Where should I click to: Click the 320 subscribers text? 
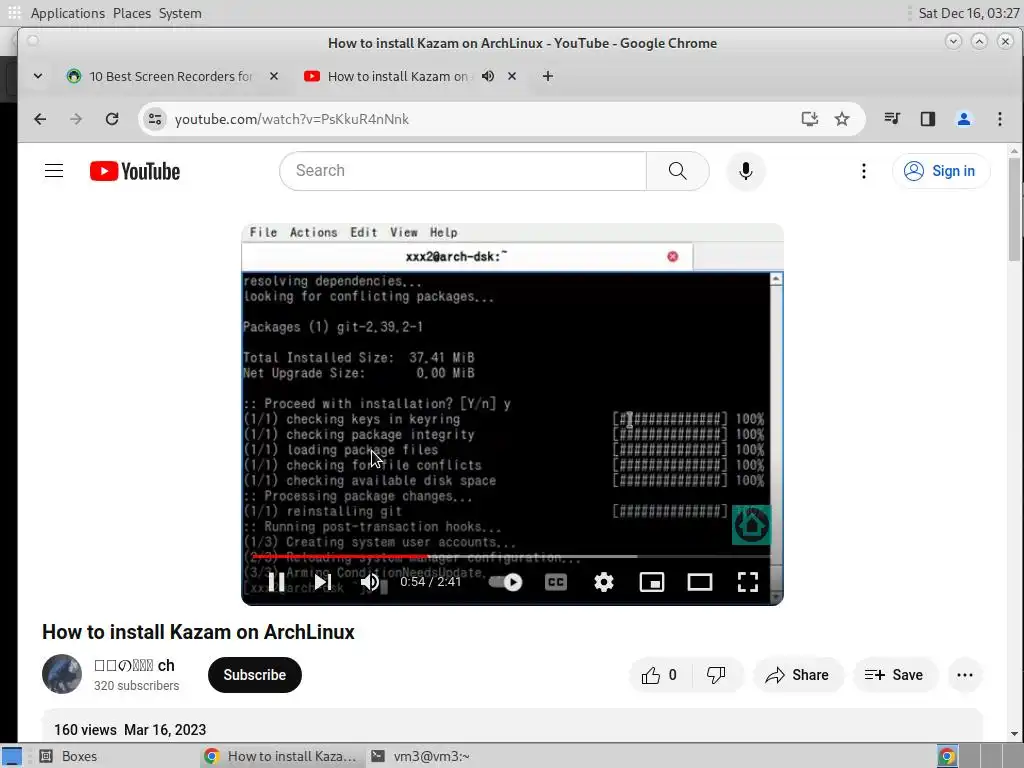tap(136, 686)
